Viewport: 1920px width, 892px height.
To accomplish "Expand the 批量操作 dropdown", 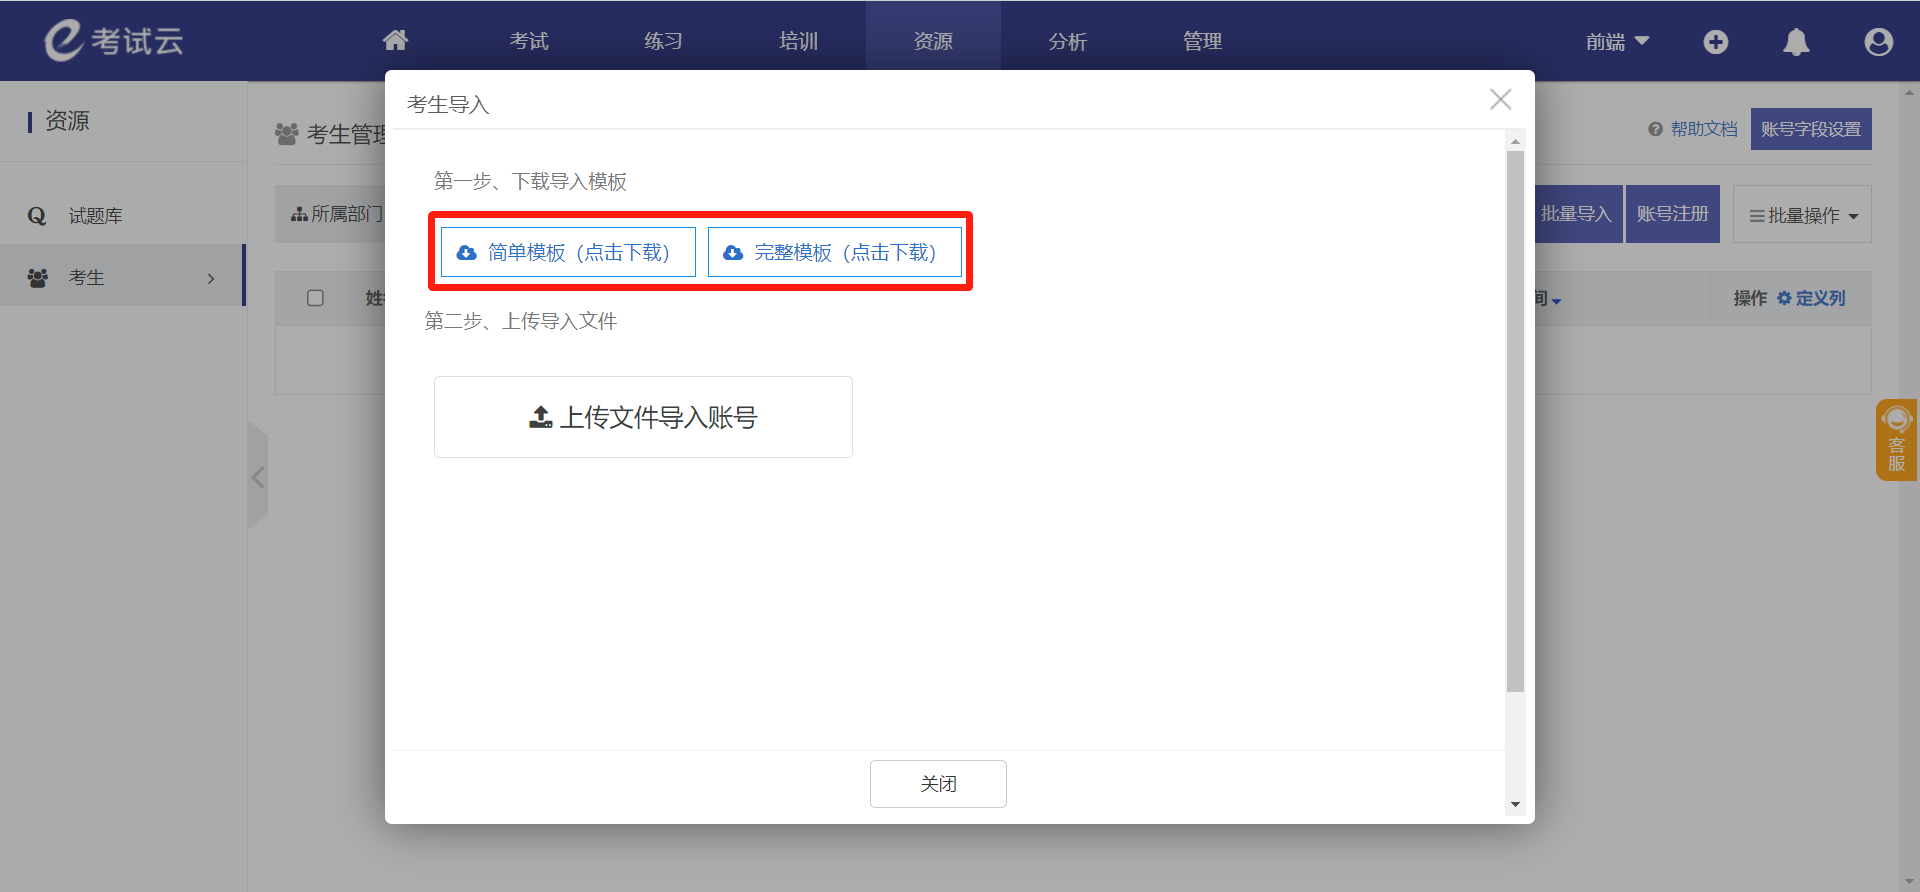I will click(x=1802, y=215).
